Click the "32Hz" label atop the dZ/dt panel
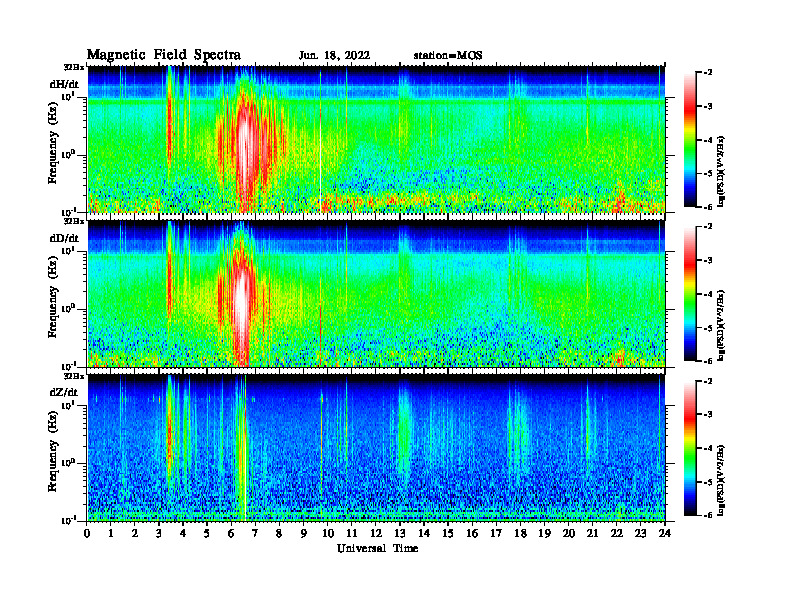 (x=74, y=376)
